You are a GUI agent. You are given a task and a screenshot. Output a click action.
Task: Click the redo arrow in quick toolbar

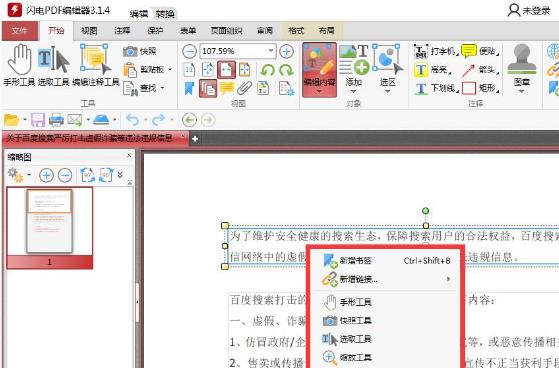click(x=159, y=120)
